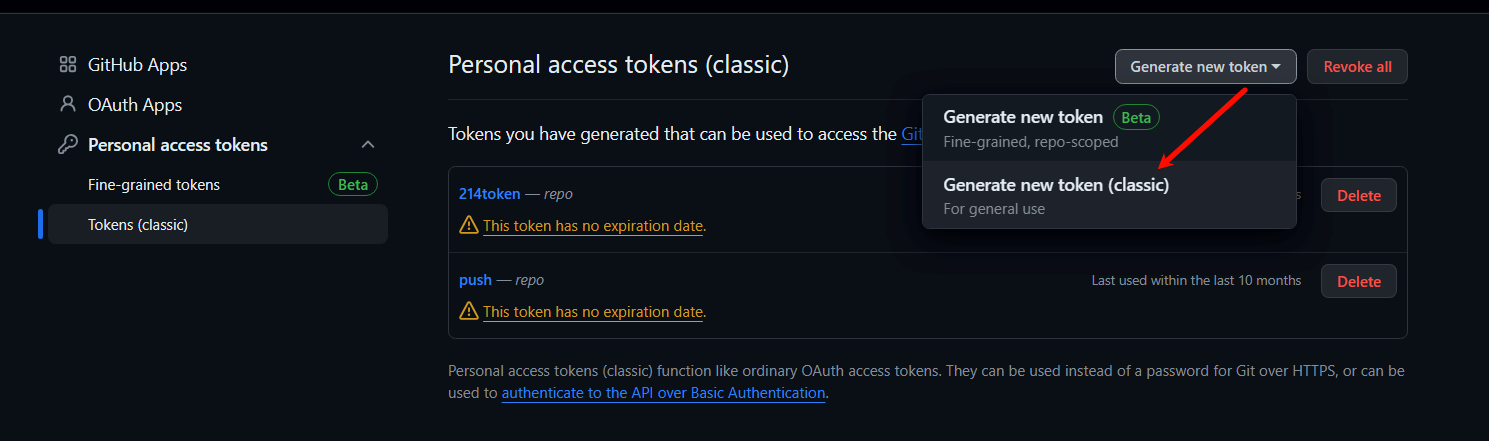1489x441 pixels.
Task: Delete the push token
Action: 1358,281
